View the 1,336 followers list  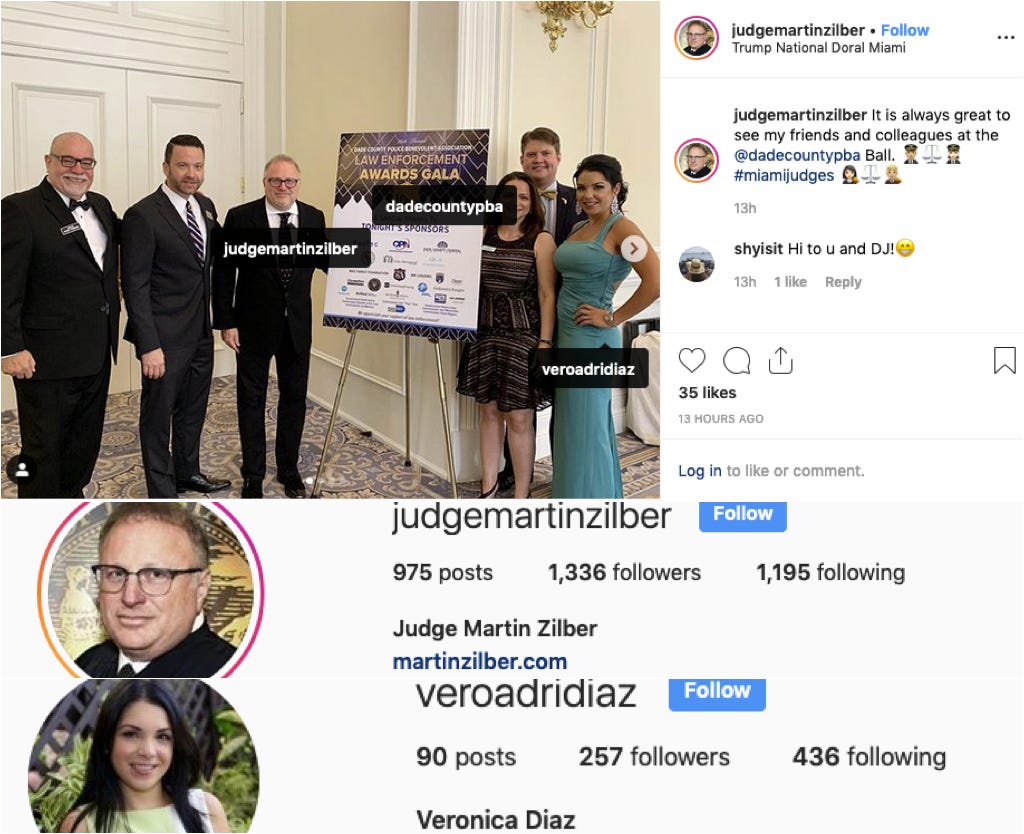(x=624, y=573)
